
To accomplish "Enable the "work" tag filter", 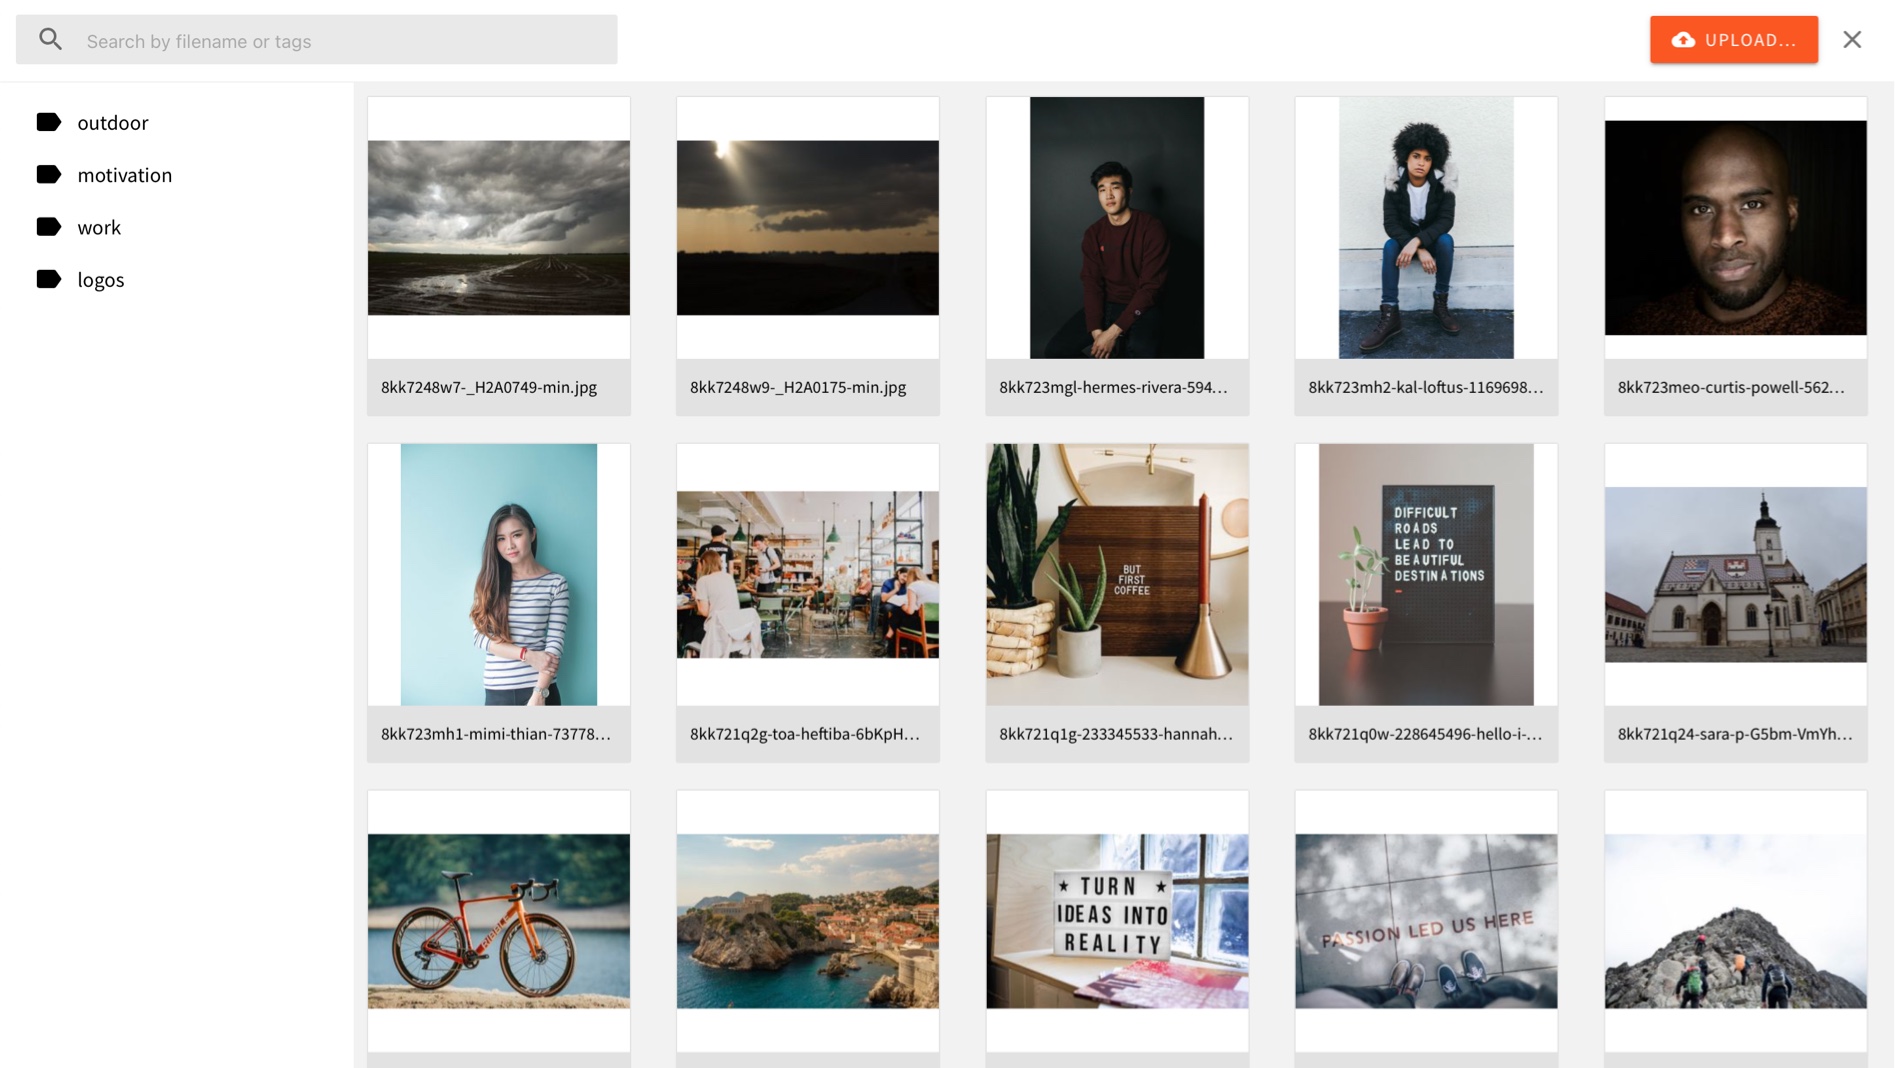I will [x=99, y=226].
